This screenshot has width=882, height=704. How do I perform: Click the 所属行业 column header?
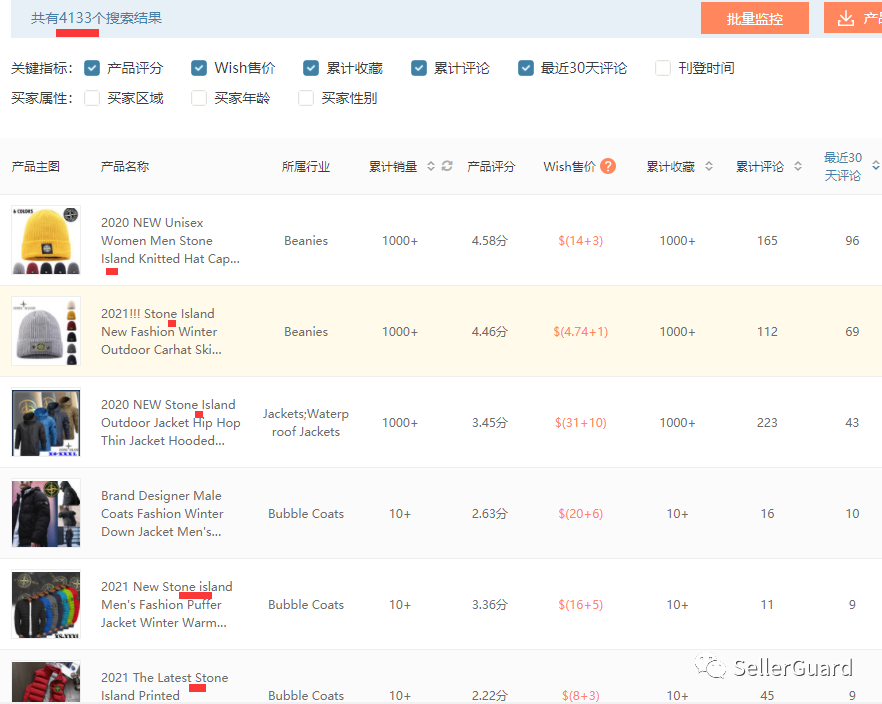point(305,166)
